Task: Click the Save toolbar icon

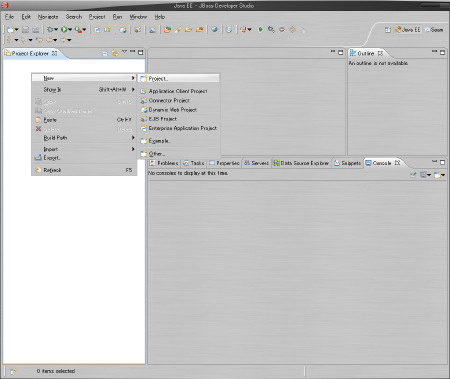Action: coord(25,30)
